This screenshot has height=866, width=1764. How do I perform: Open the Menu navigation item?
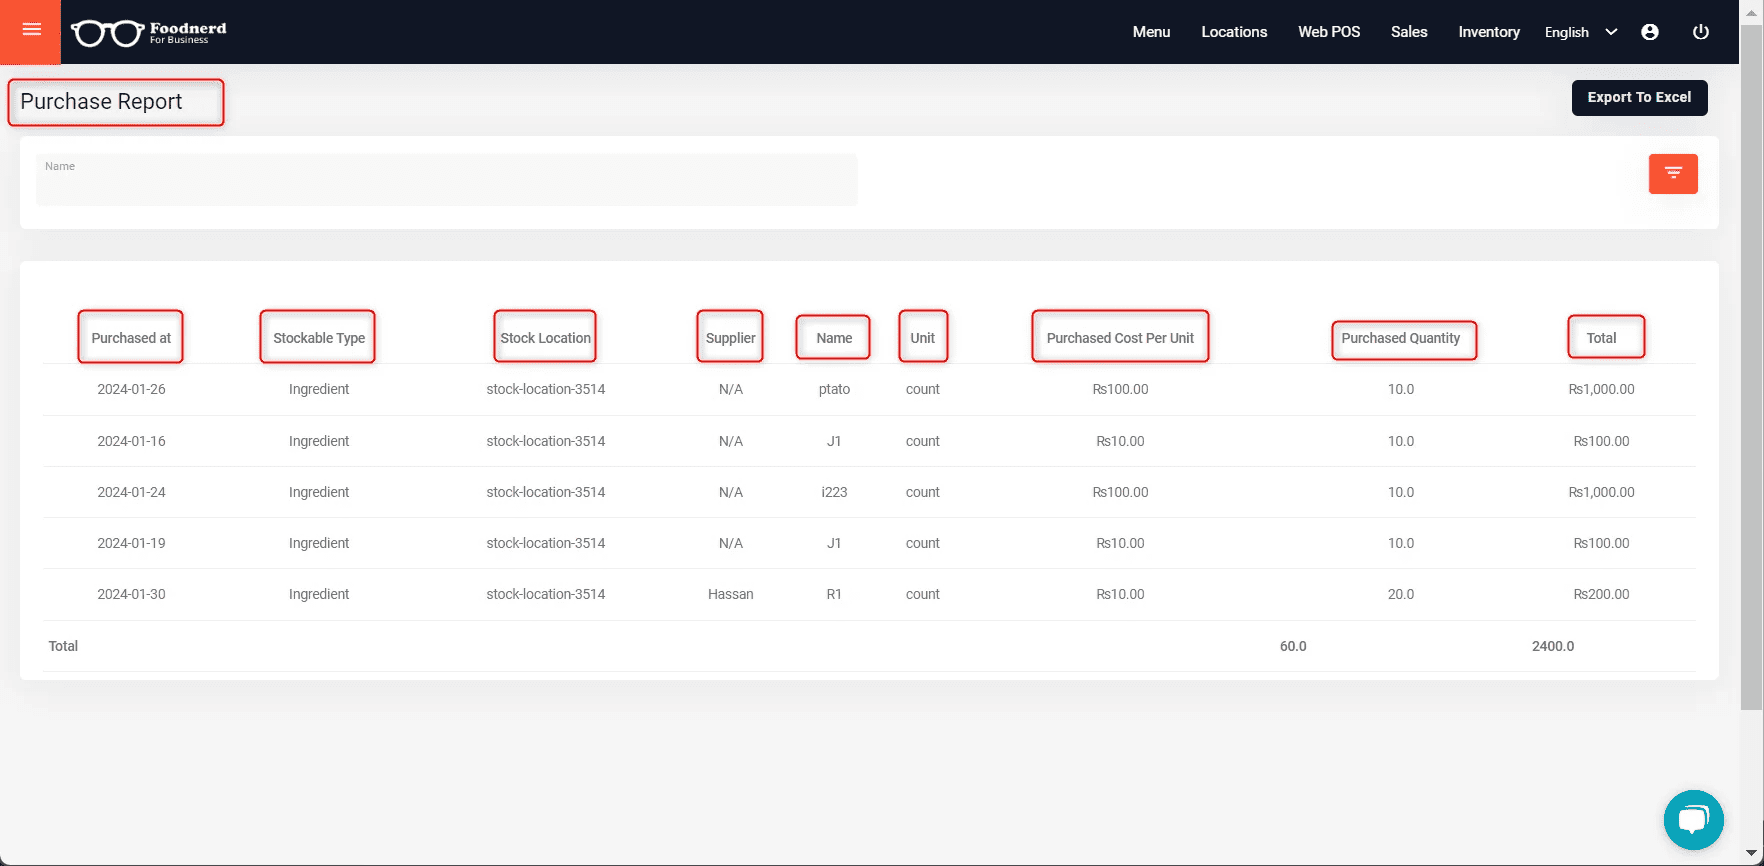pyautogui.click(x=1151, y=32)
